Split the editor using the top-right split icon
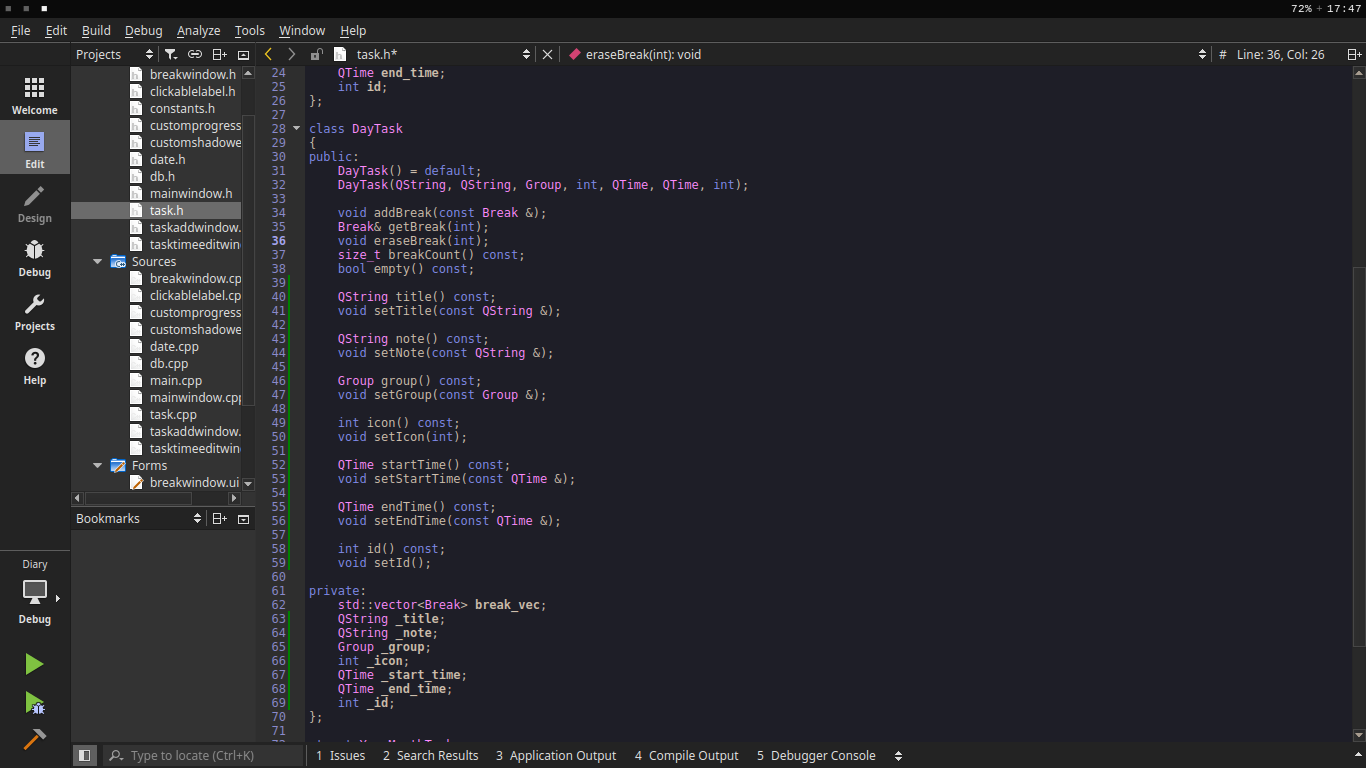The width and height of the screenshot is (1366, 768). (x=1353, y=54)
